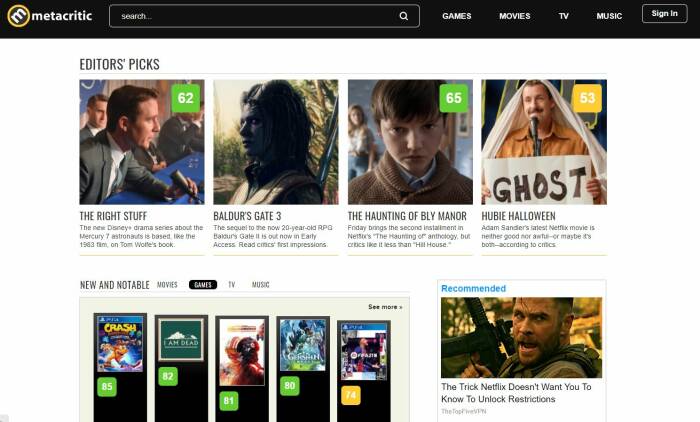700x422 pixels.
Task: Open the Crash Bandicoot game cover
Action: 120,343
